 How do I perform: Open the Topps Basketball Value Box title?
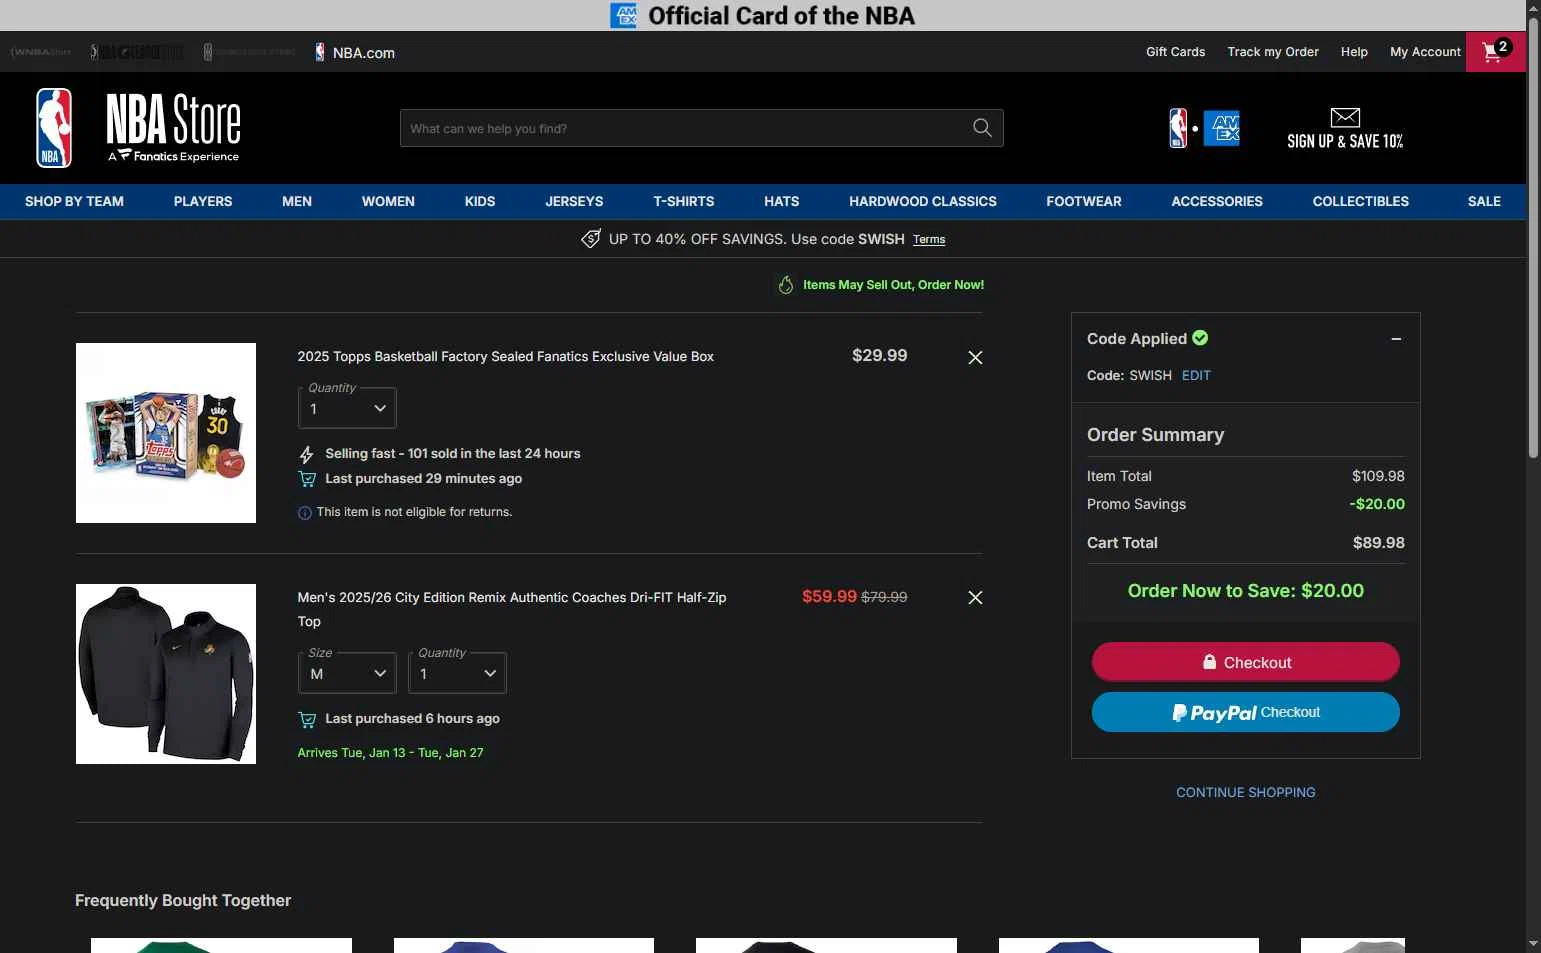tap(505, 357)
